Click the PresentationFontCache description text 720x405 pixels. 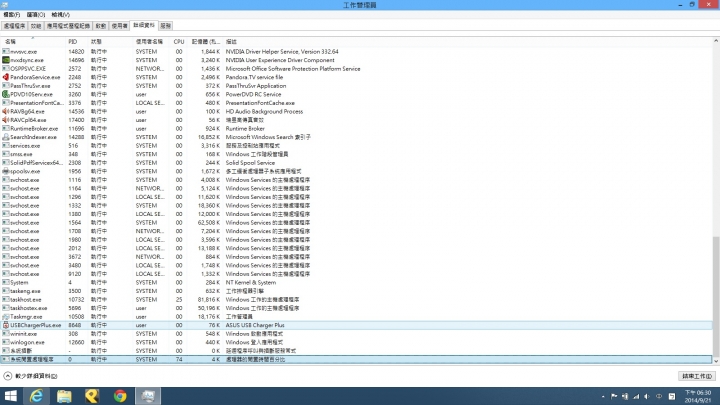[260, 103]
